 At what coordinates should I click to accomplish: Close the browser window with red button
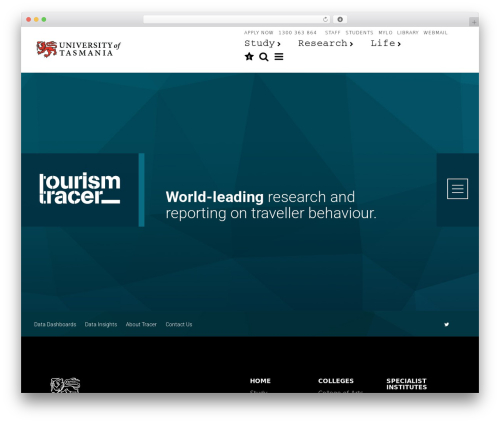pyautogui.click(x=29, y=19)
